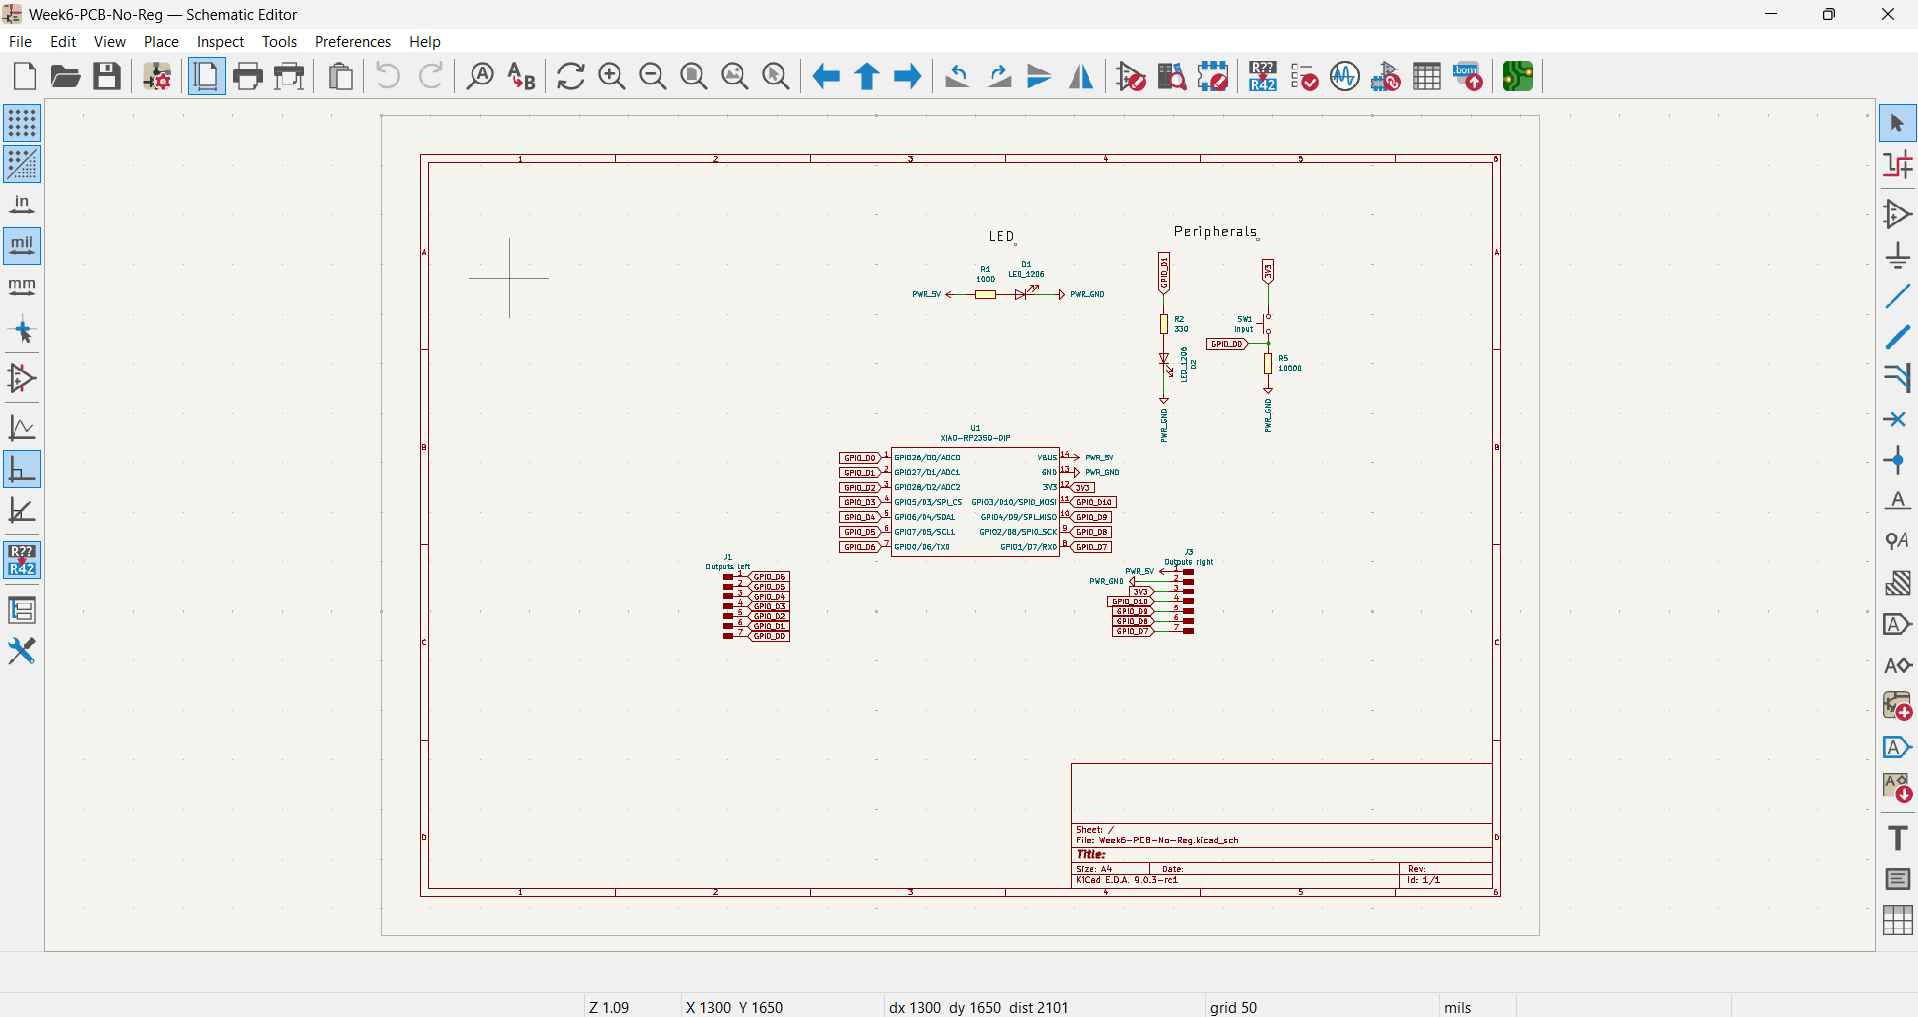
Task: Select the no-connect flag tool
Action: (1897, 419)
